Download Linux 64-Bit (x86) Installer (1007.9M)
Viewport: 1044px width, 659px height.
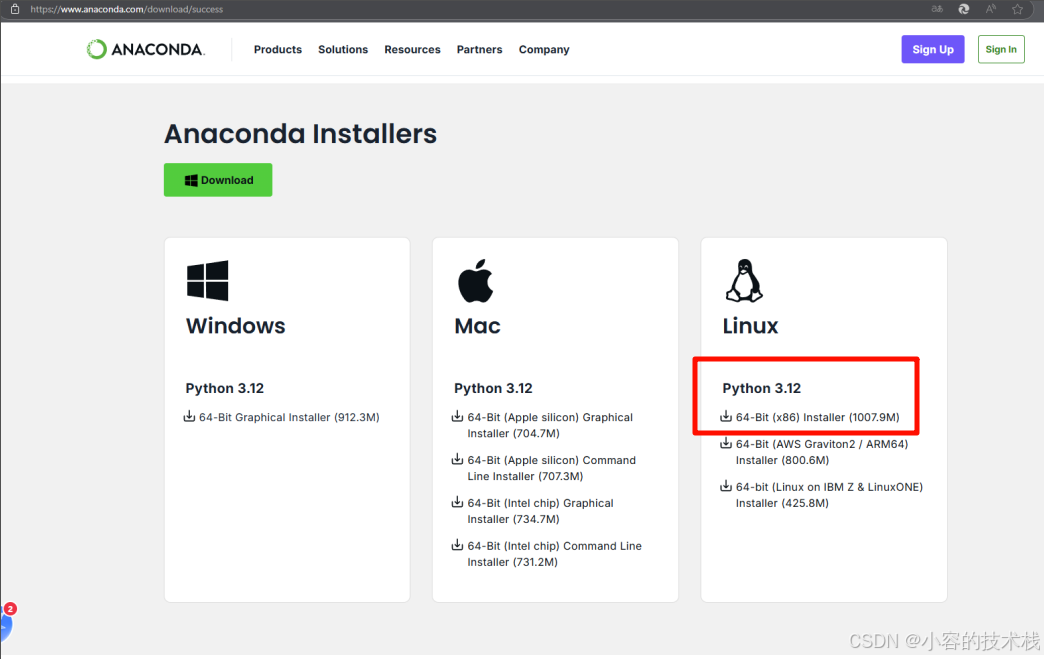(818, 417)
